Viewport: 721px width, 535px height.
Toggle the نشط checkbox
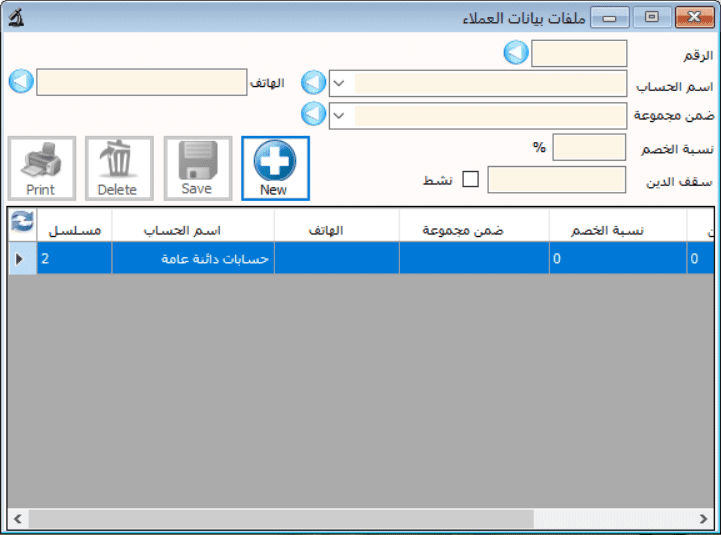tap(470, 180)
